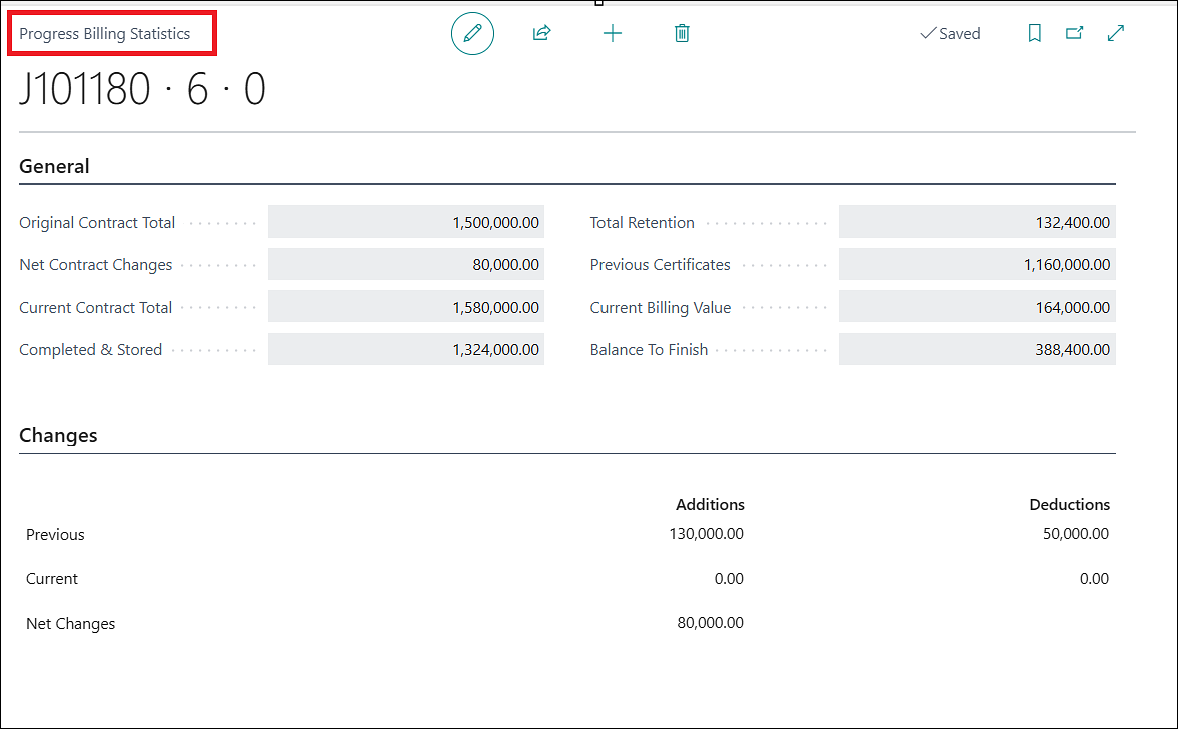Image resolution: width=1178 pixels, height=729 pixels.
Task: Click the Completed & Stored label
Action: pyautogui.click(x=90, y=349)
